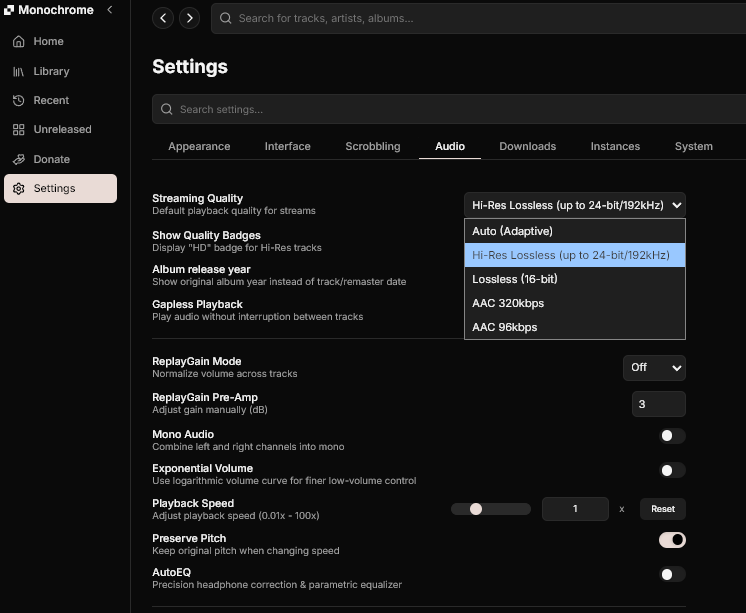Open the Appearance settings tab
This screenshot has height=613, width=746.
coord(199,147)
